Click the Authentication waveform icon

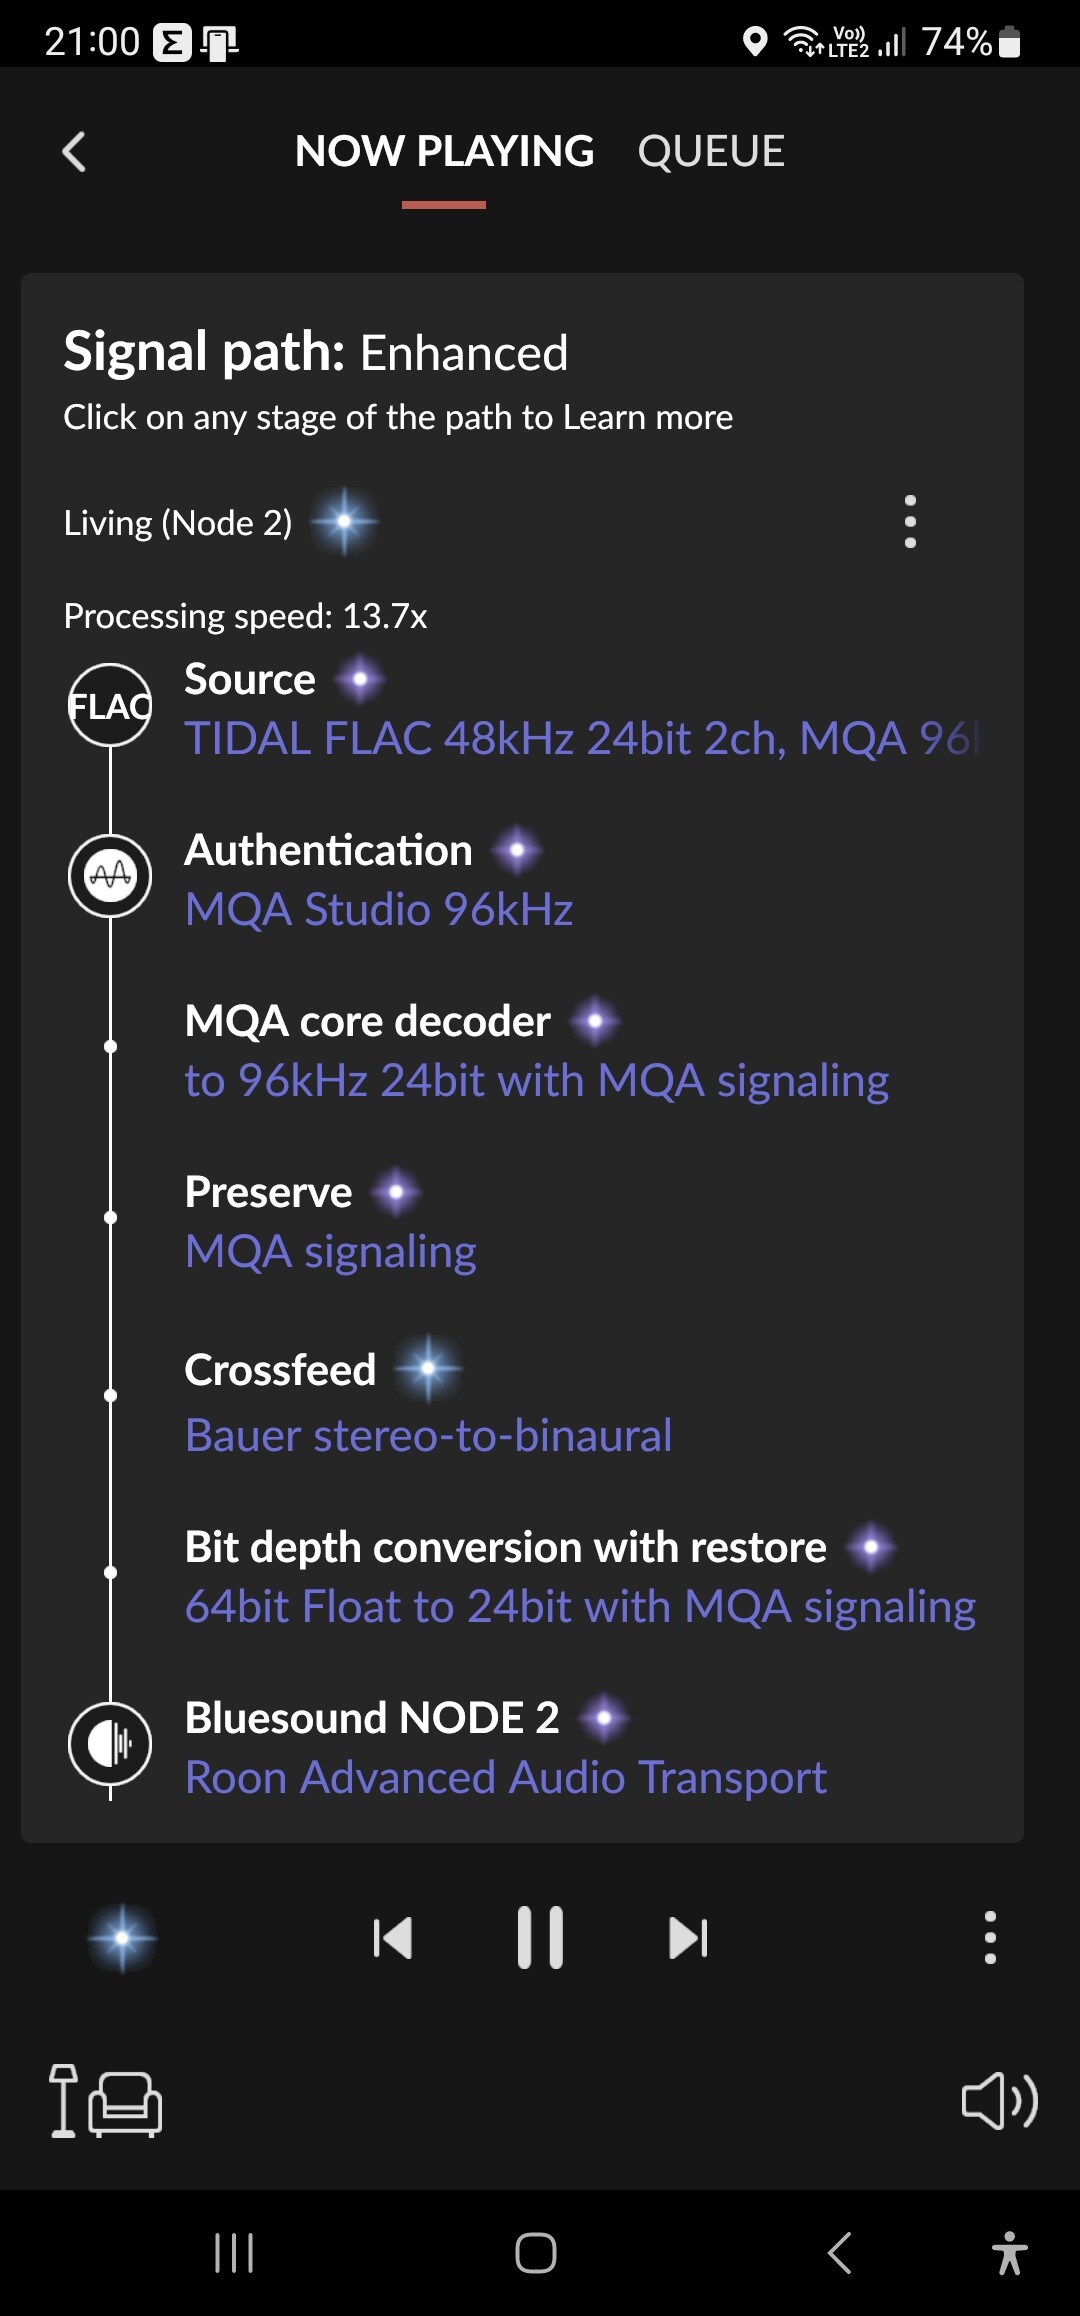(110, 875)
